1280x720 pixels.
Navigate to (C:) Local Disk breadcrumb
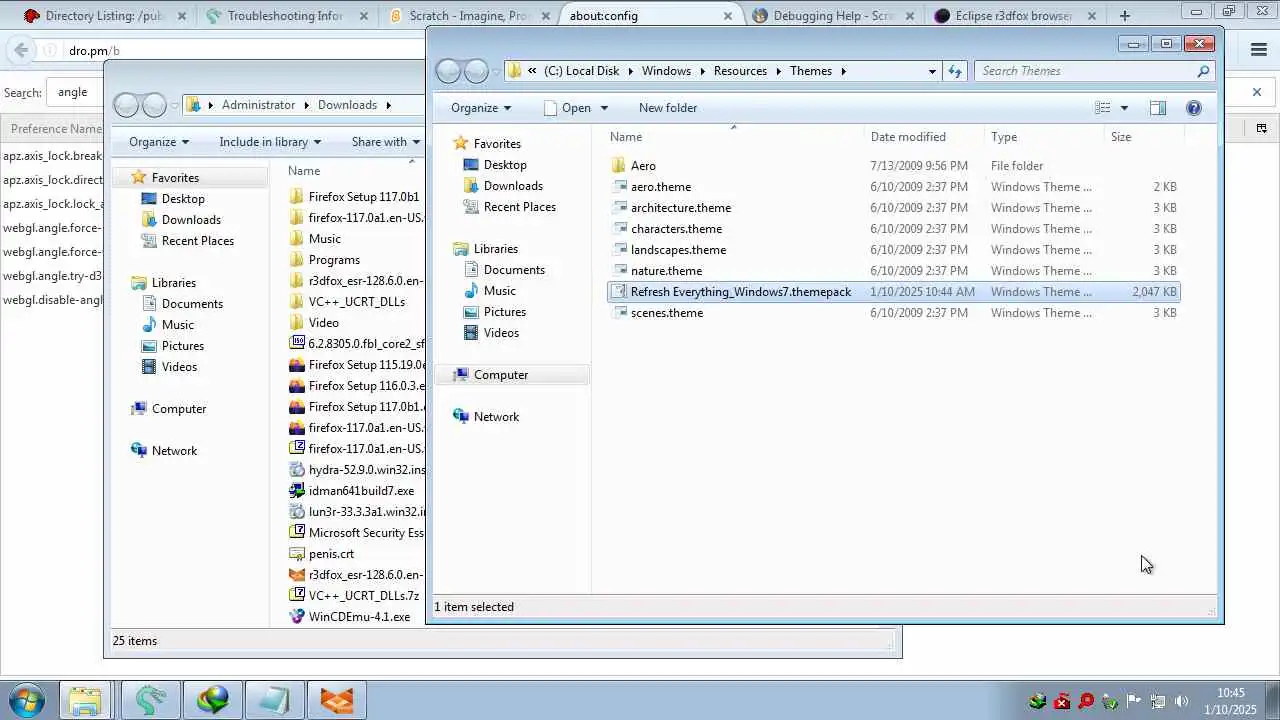pyautogui.click(x=582, y=71)
